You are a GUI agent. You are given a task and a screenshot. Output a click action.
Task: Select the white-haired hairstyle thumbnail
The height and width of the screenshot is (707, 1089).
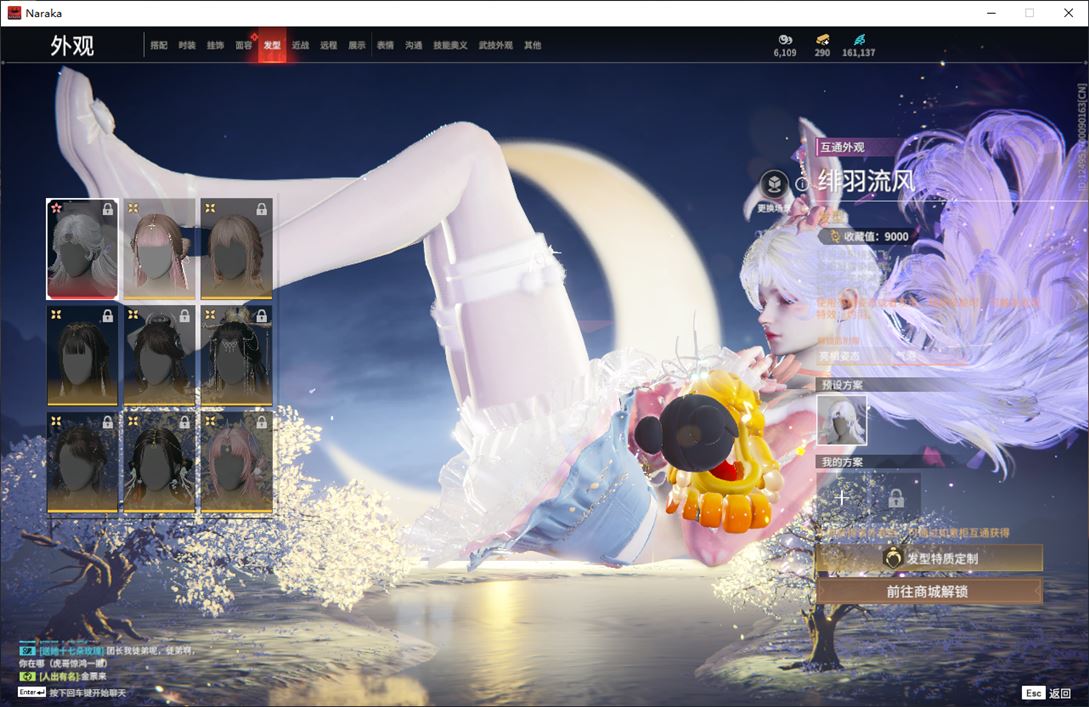[82, 248]
